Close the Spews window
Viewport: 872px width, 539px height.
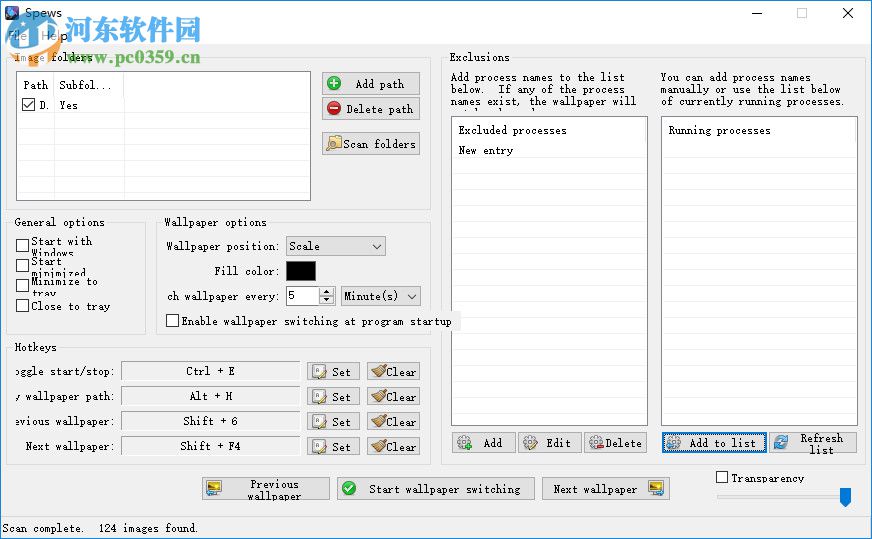click(x=848, y=13)
